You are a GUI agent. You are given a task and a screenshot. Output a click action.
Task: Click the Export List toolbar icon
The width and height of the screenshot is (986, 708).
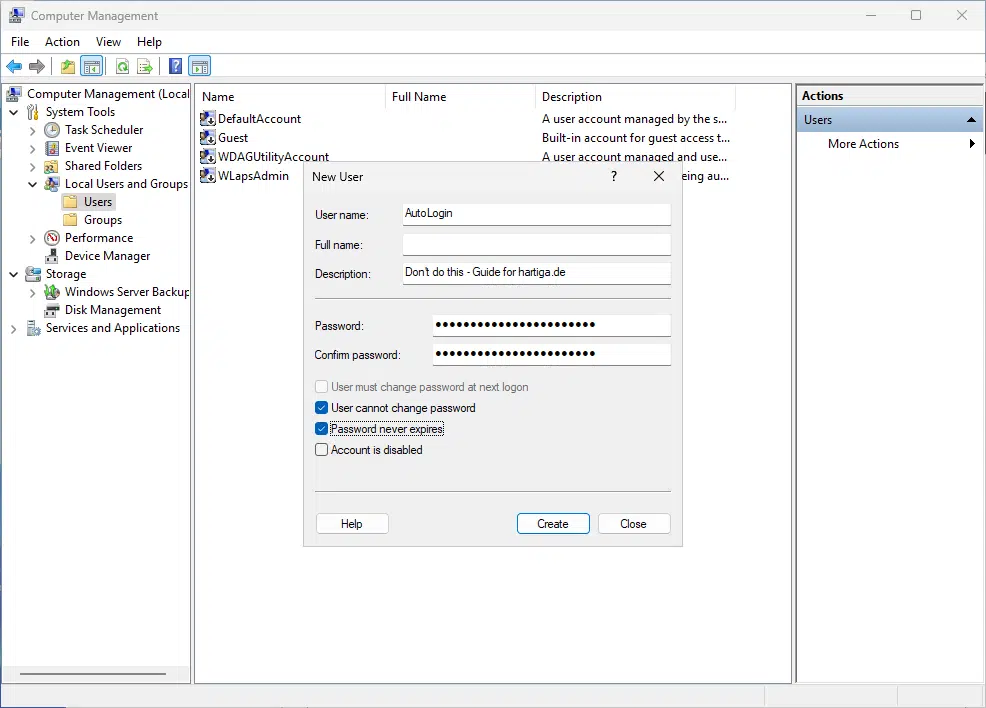(x=146, y=66)
